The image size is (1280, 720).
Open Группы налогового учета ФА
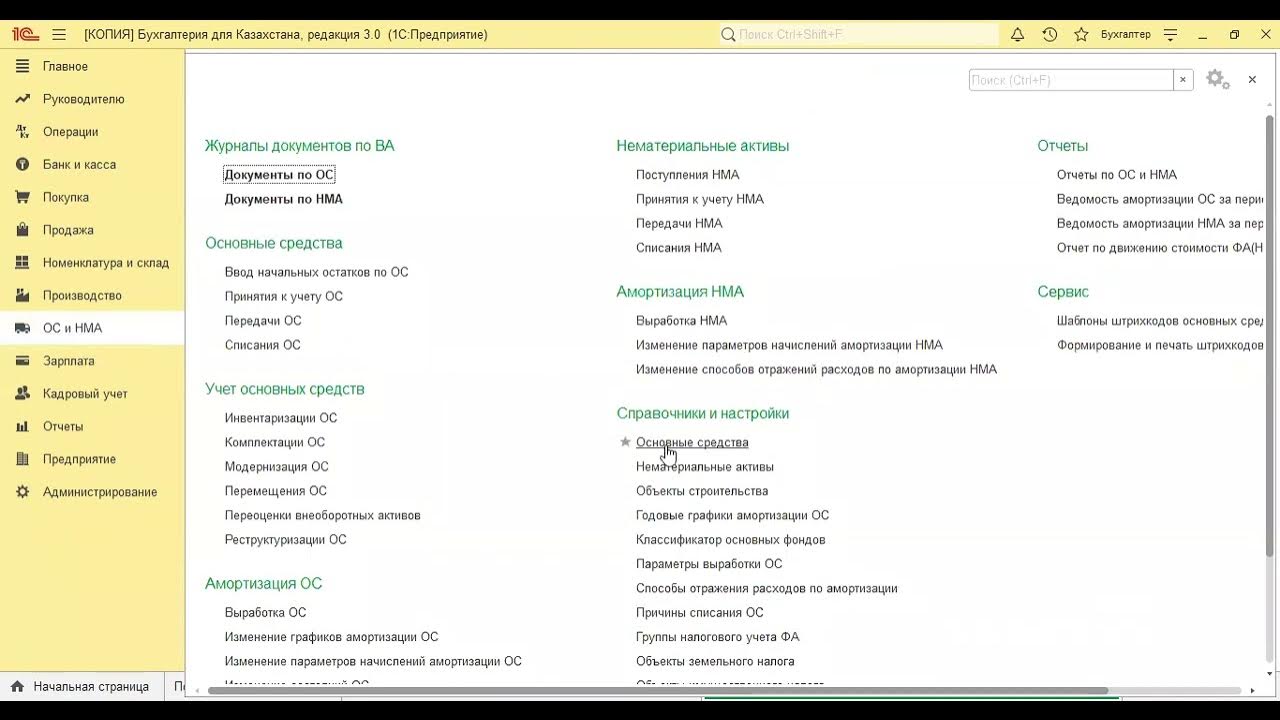(717, 637)
